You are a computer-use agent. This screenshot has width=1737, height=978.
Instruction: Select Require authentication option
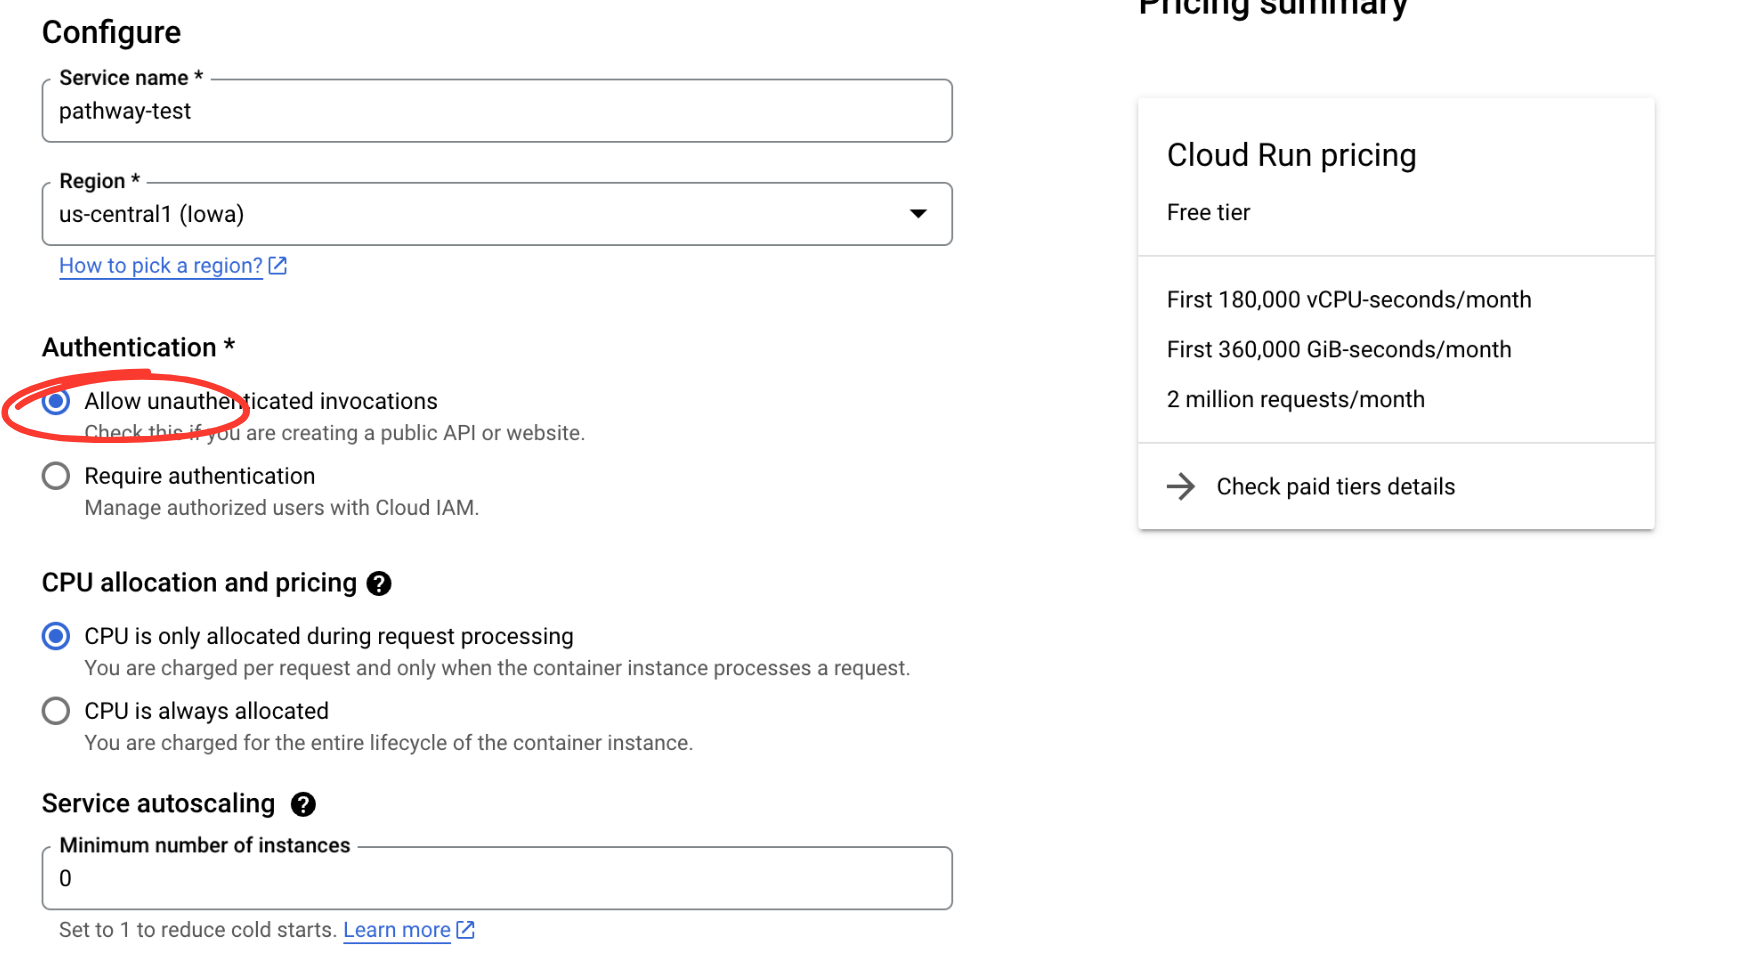coord(55,476)
